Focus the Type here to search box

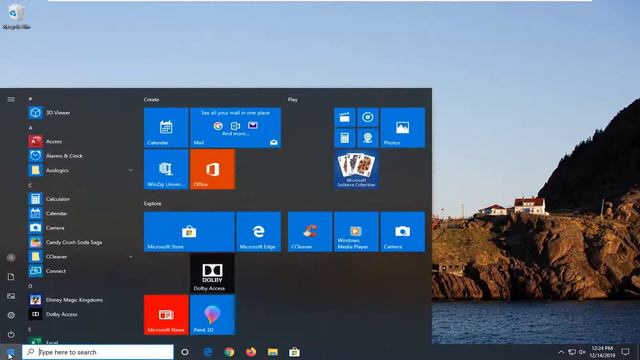(x=98, y=352)
